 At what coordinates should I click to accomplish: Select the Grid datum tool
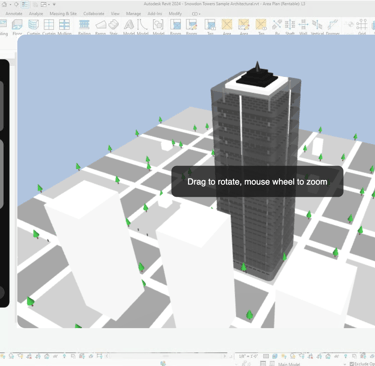pos(362,26)
